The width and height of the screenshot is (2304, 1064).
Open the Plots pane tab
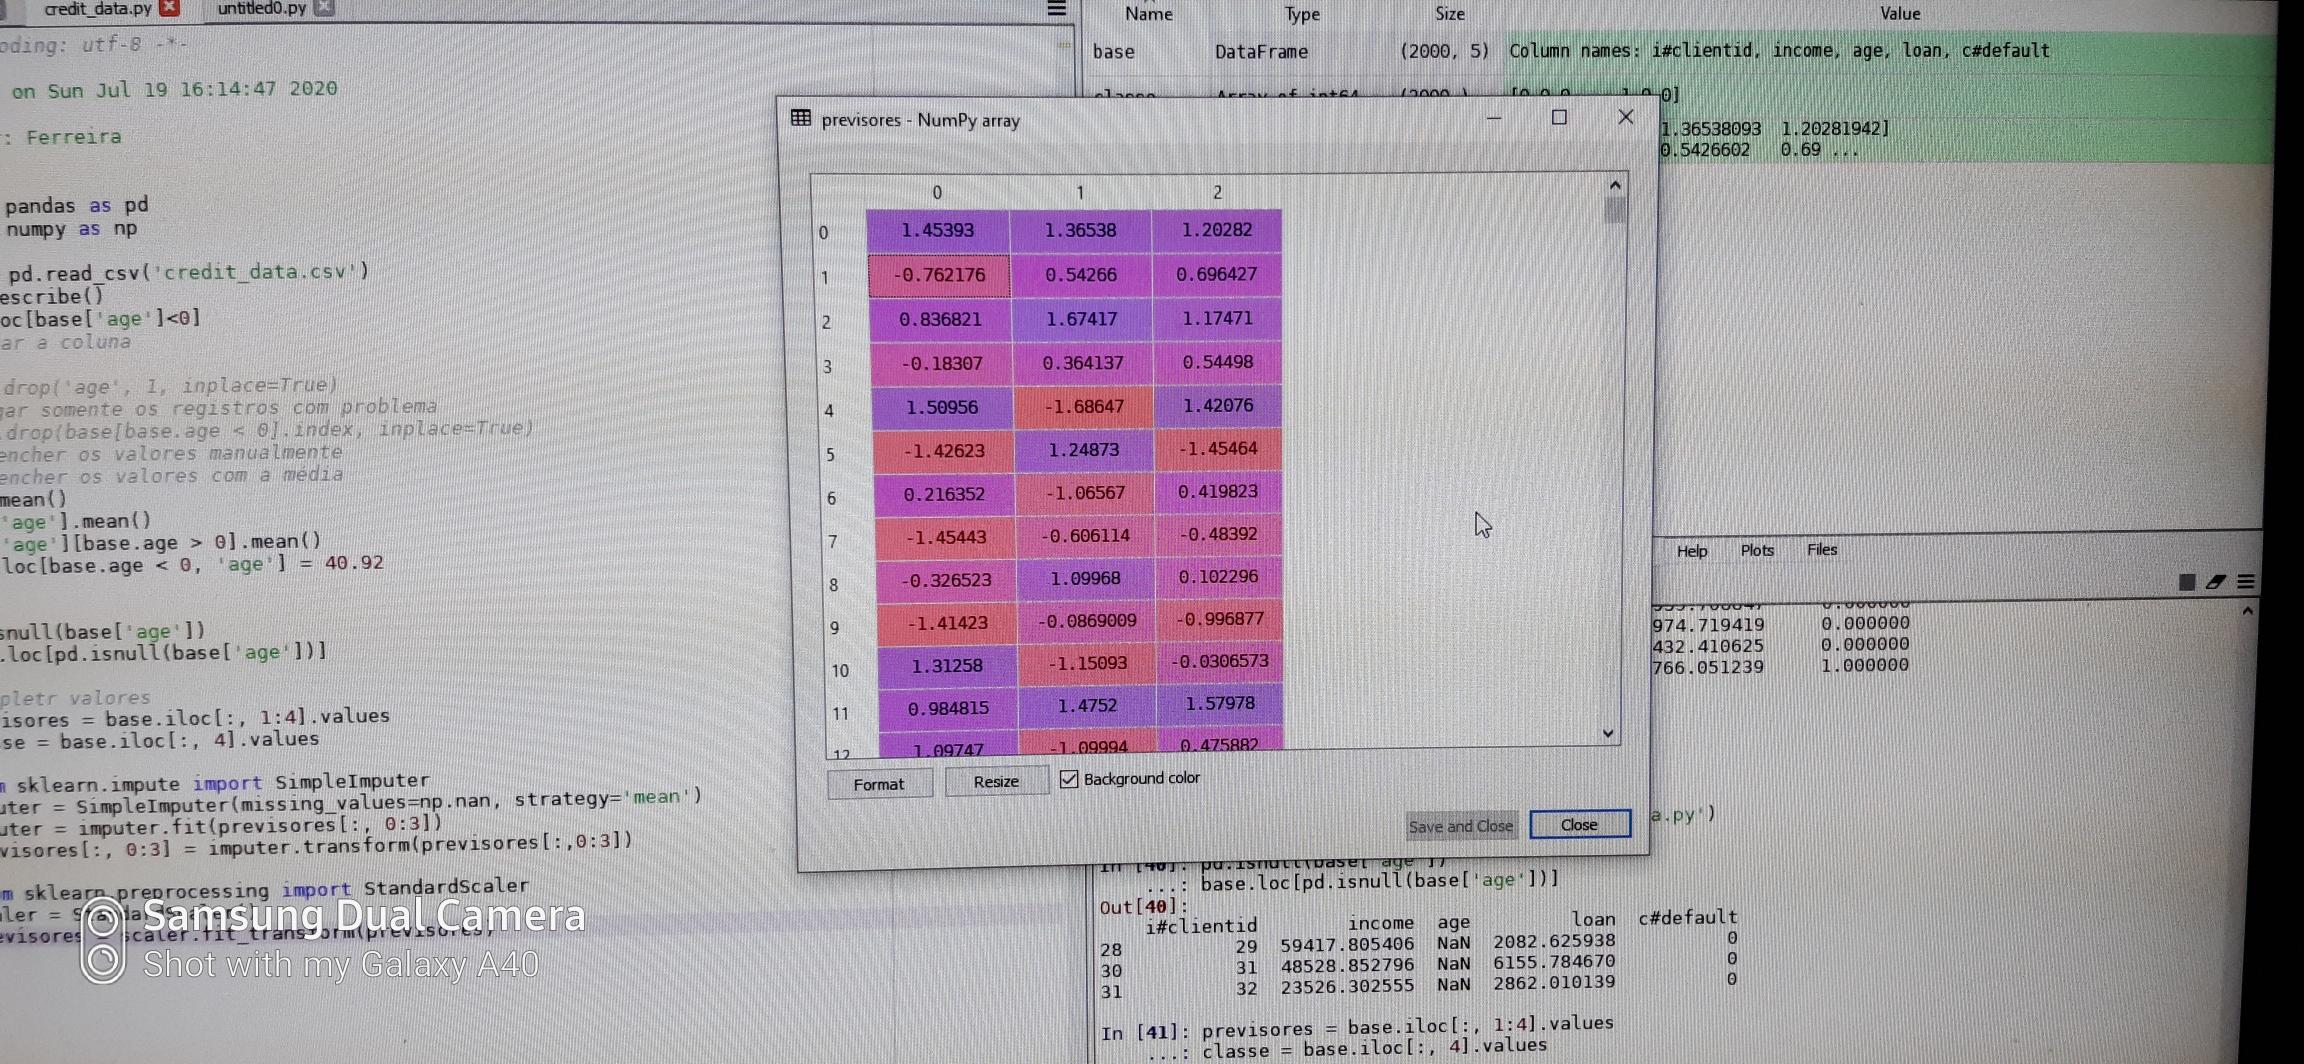(x=1757, y=550)
